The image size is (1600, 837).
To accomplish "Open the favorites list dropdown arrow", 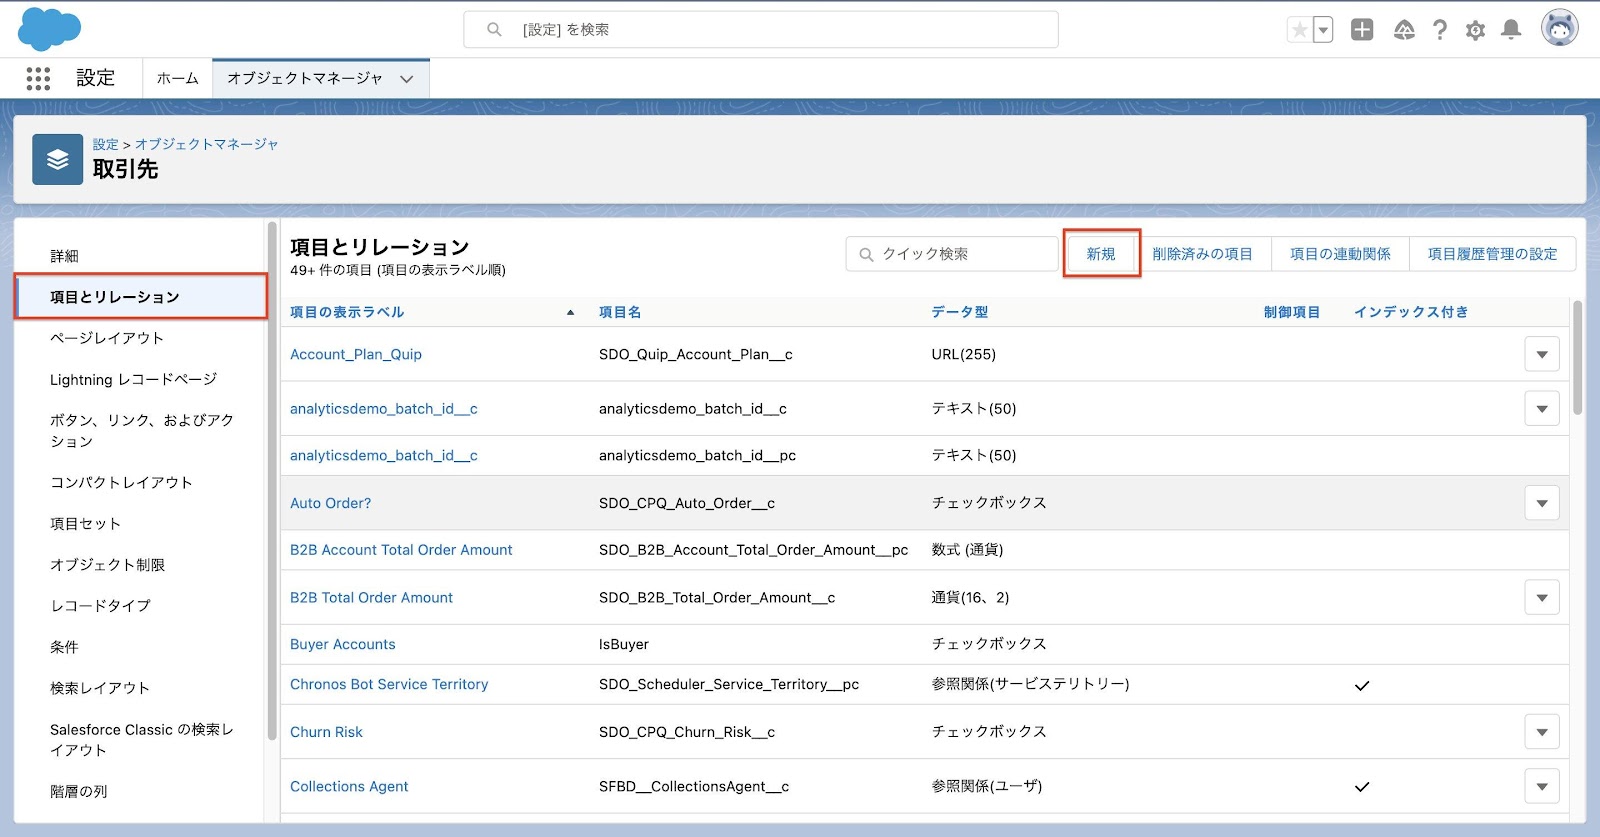I will (x=1323, y=30).
